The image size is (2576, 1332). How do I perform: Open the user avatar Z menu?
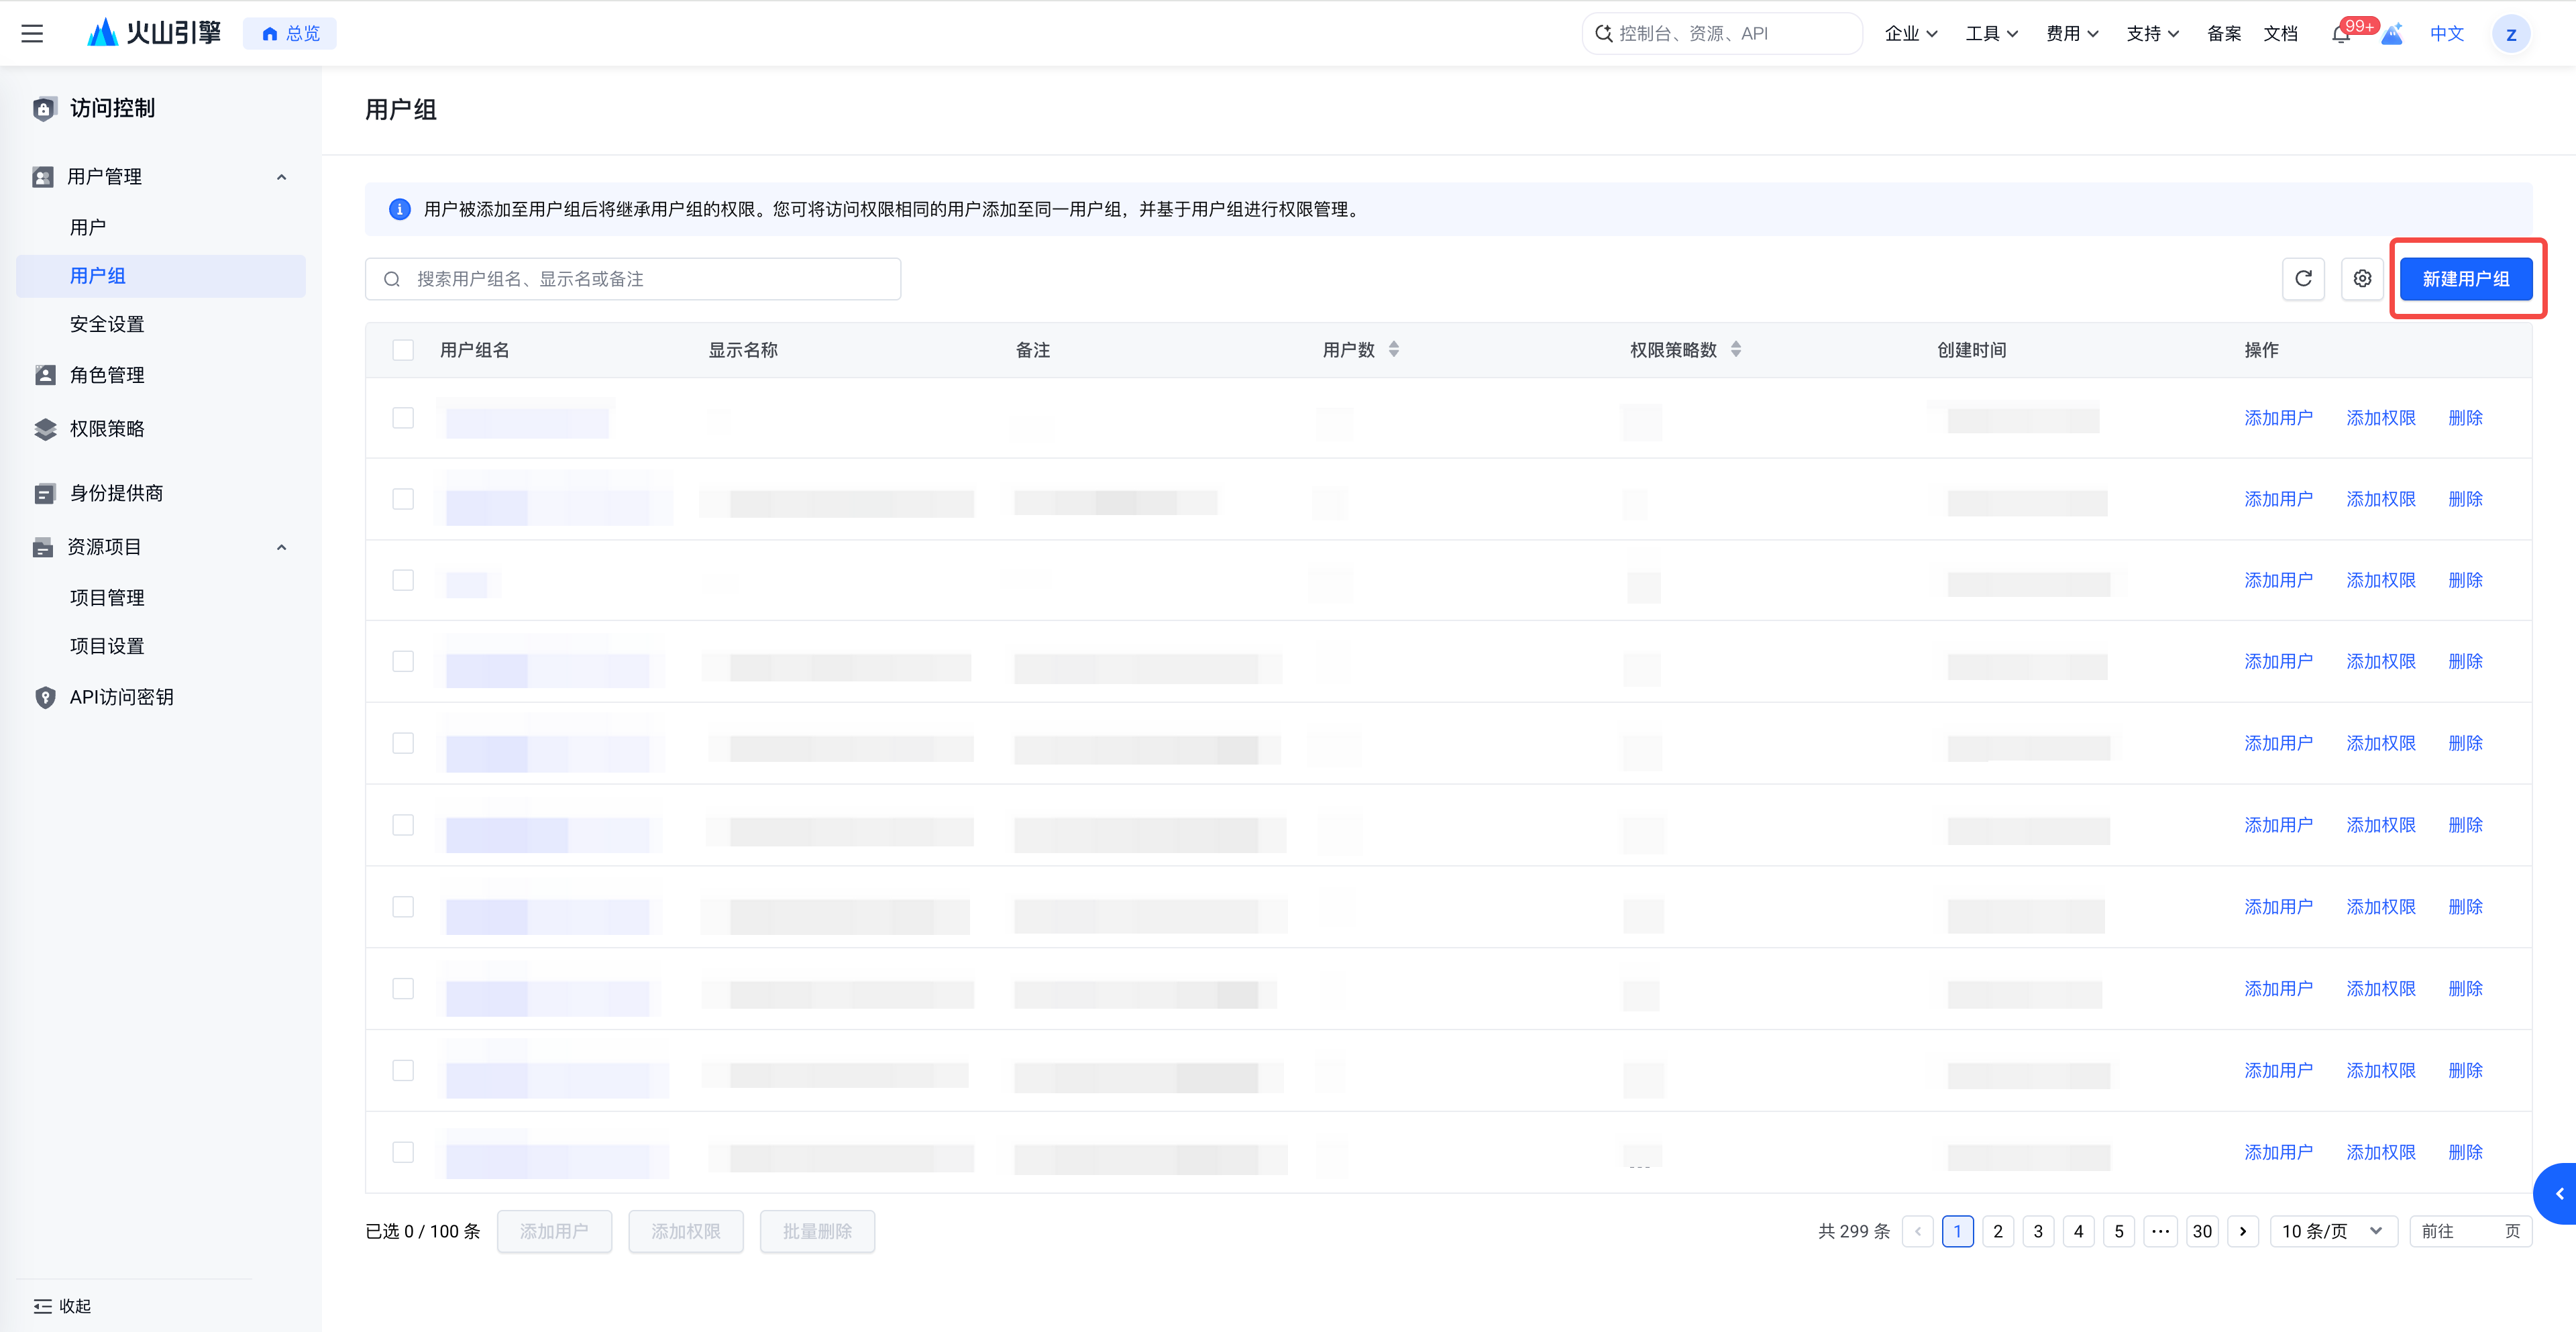click(2510, 34)
